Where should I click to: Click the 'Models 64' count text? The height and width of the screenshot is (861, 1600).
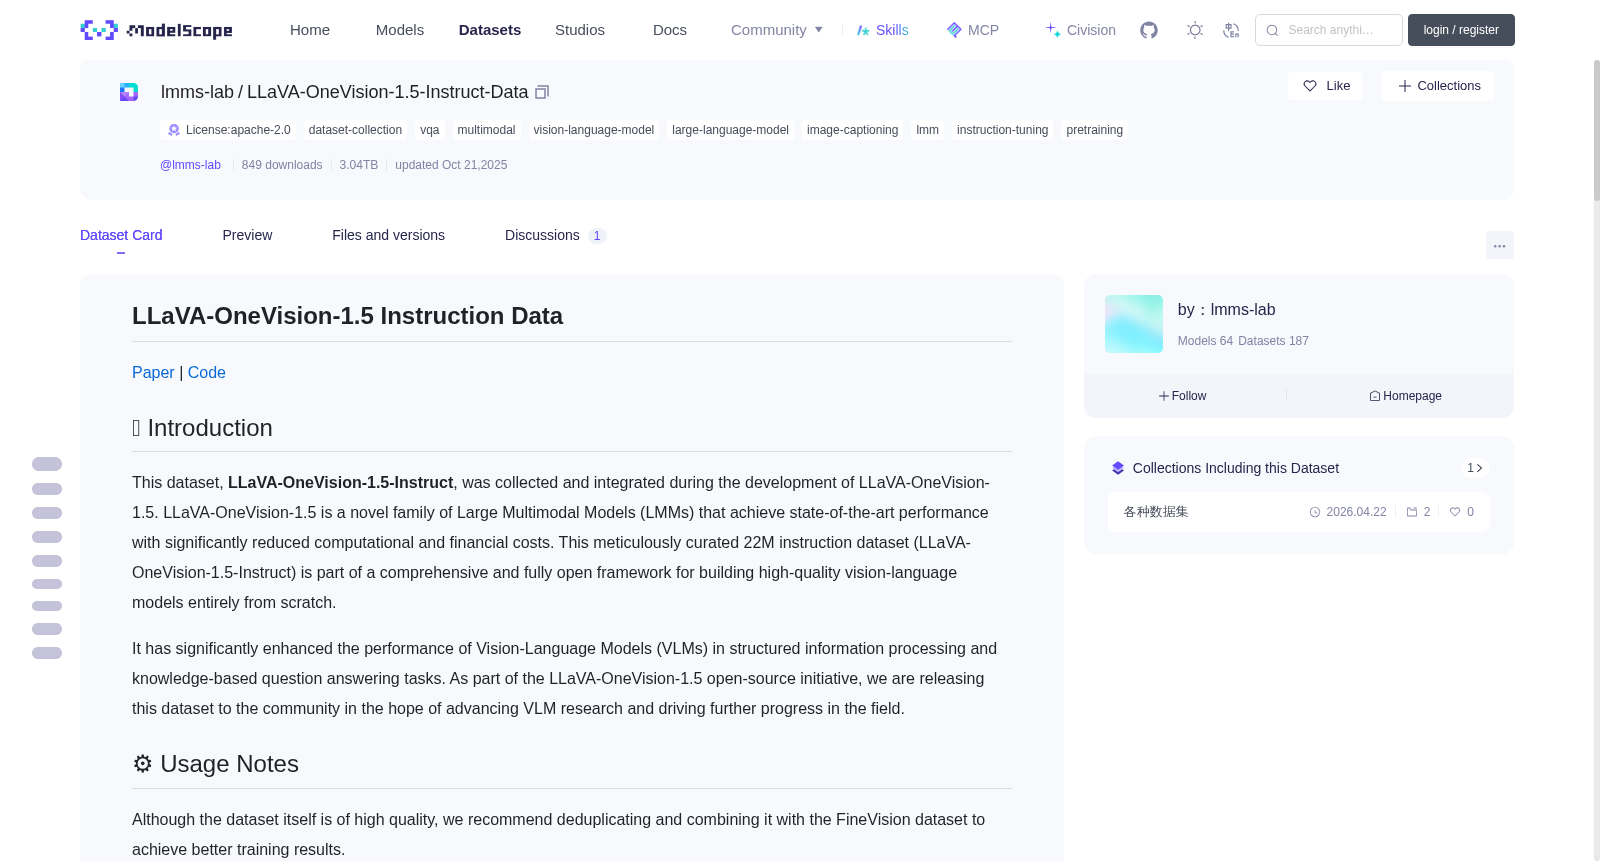tap(1205, 341)
